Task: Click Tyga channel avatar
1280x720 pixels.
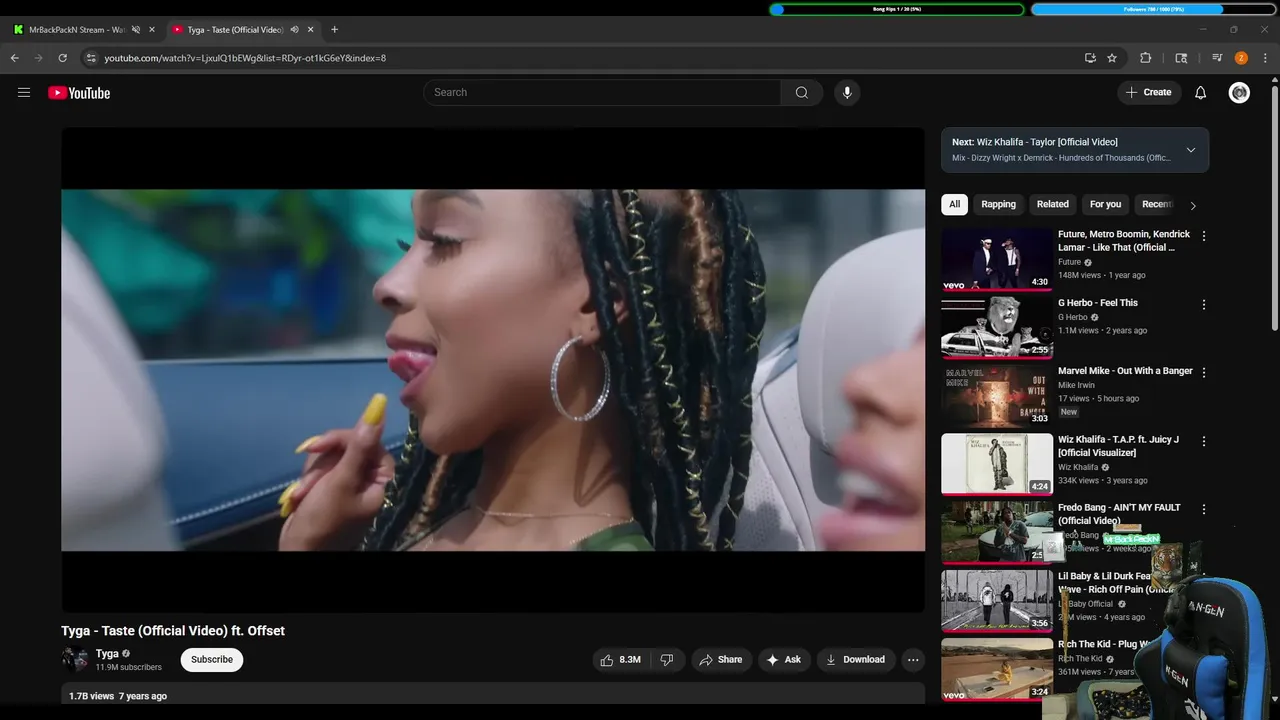Action: 75,659
